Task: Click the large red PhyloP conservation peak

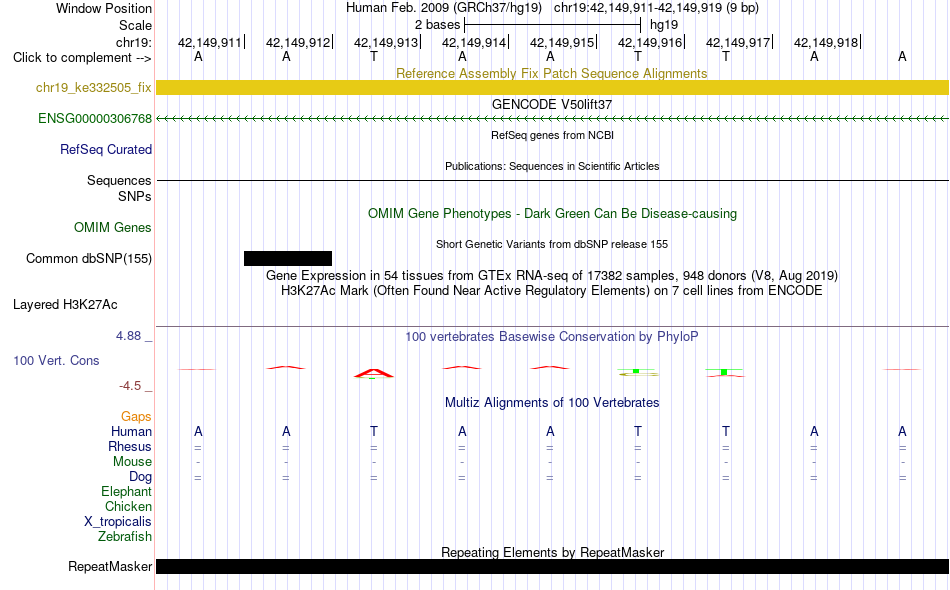Action: pos(374,374)
